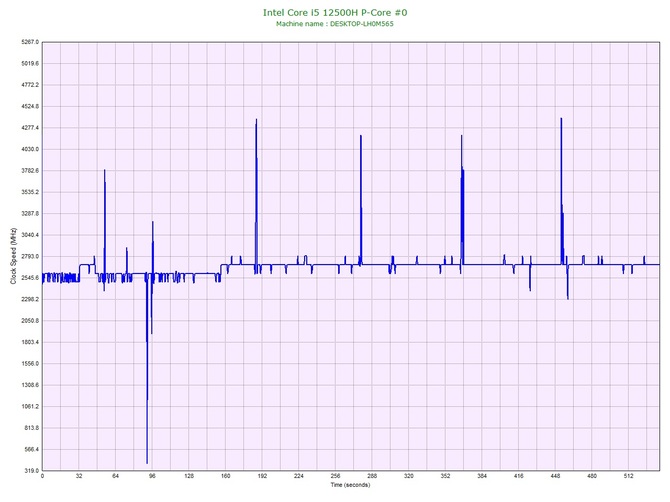Click the 224 tick on the time axis

299,476
